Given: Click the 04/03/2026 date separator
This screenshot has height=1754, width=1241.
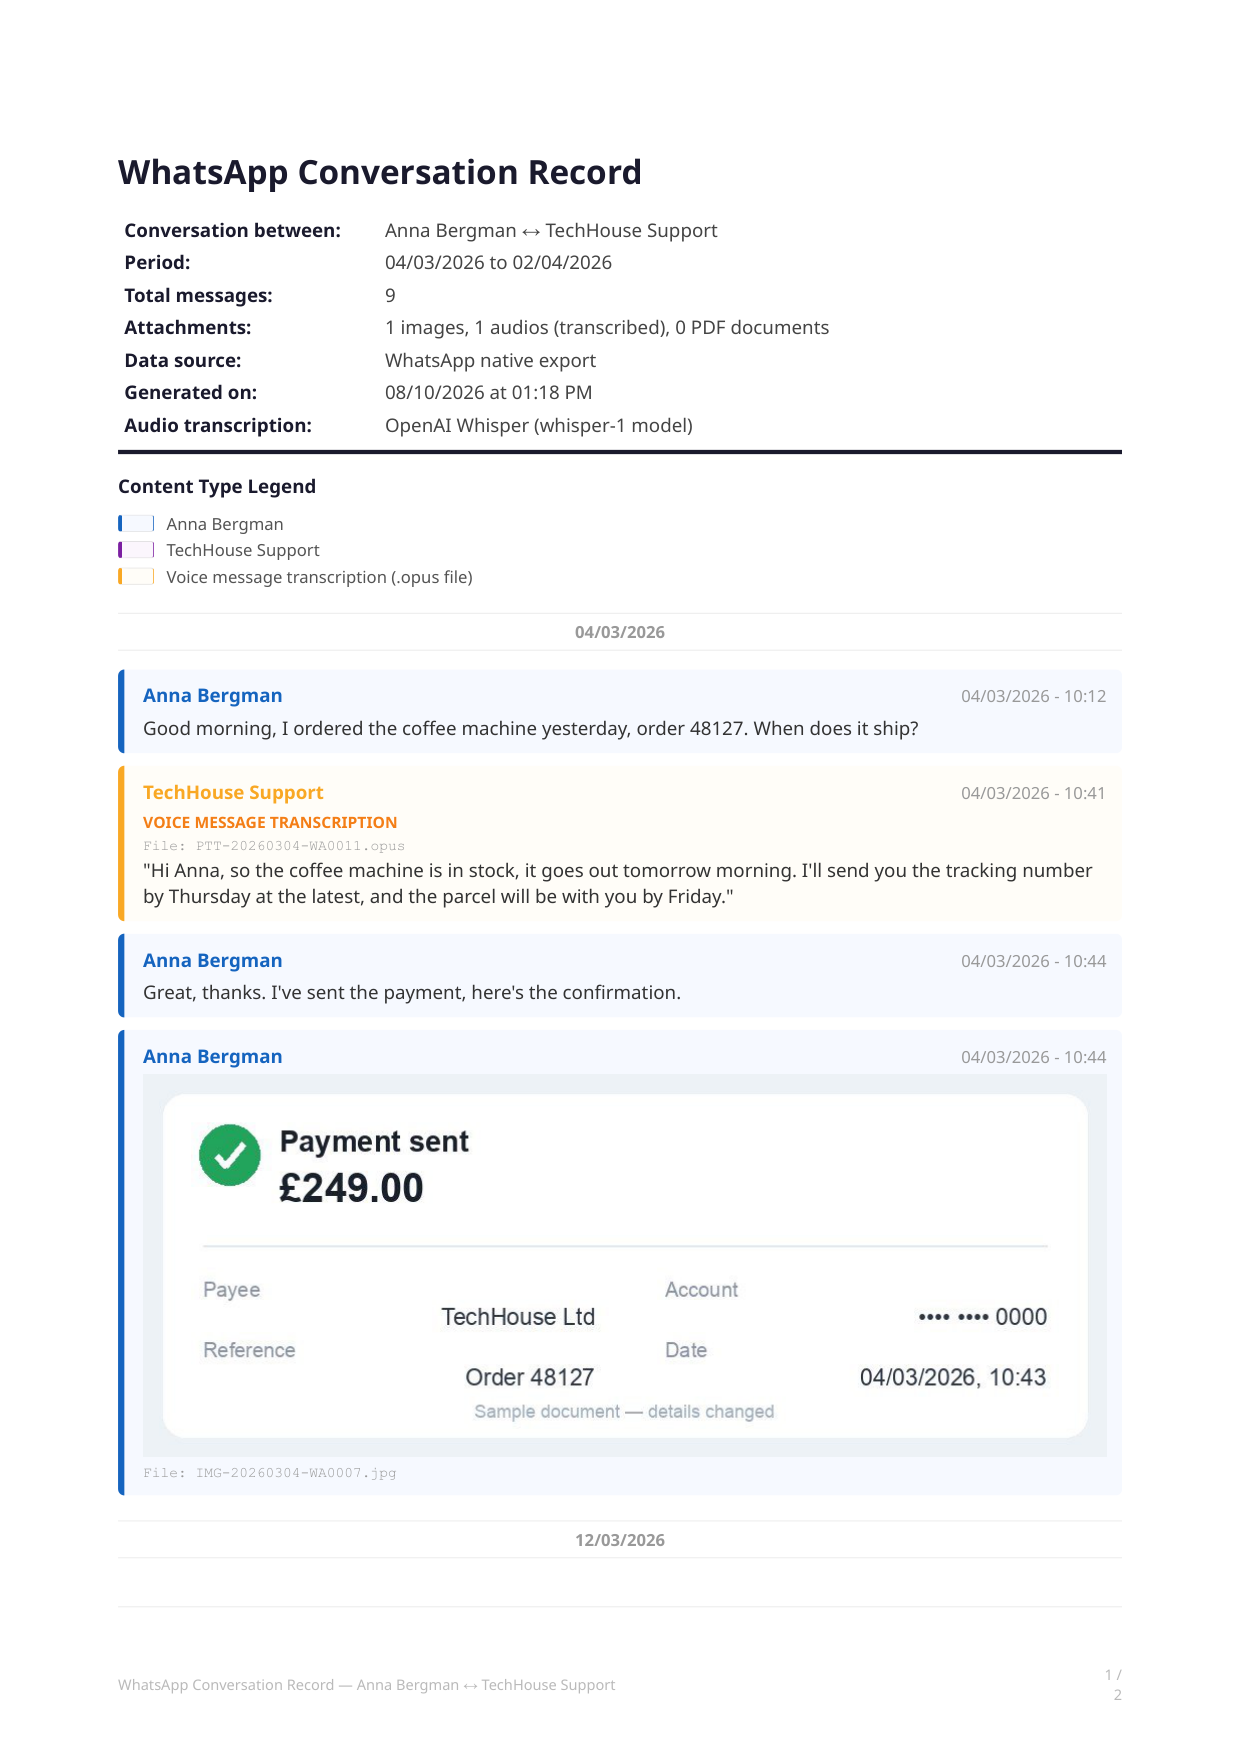Looking at the screenshot, I should [620, 632].
